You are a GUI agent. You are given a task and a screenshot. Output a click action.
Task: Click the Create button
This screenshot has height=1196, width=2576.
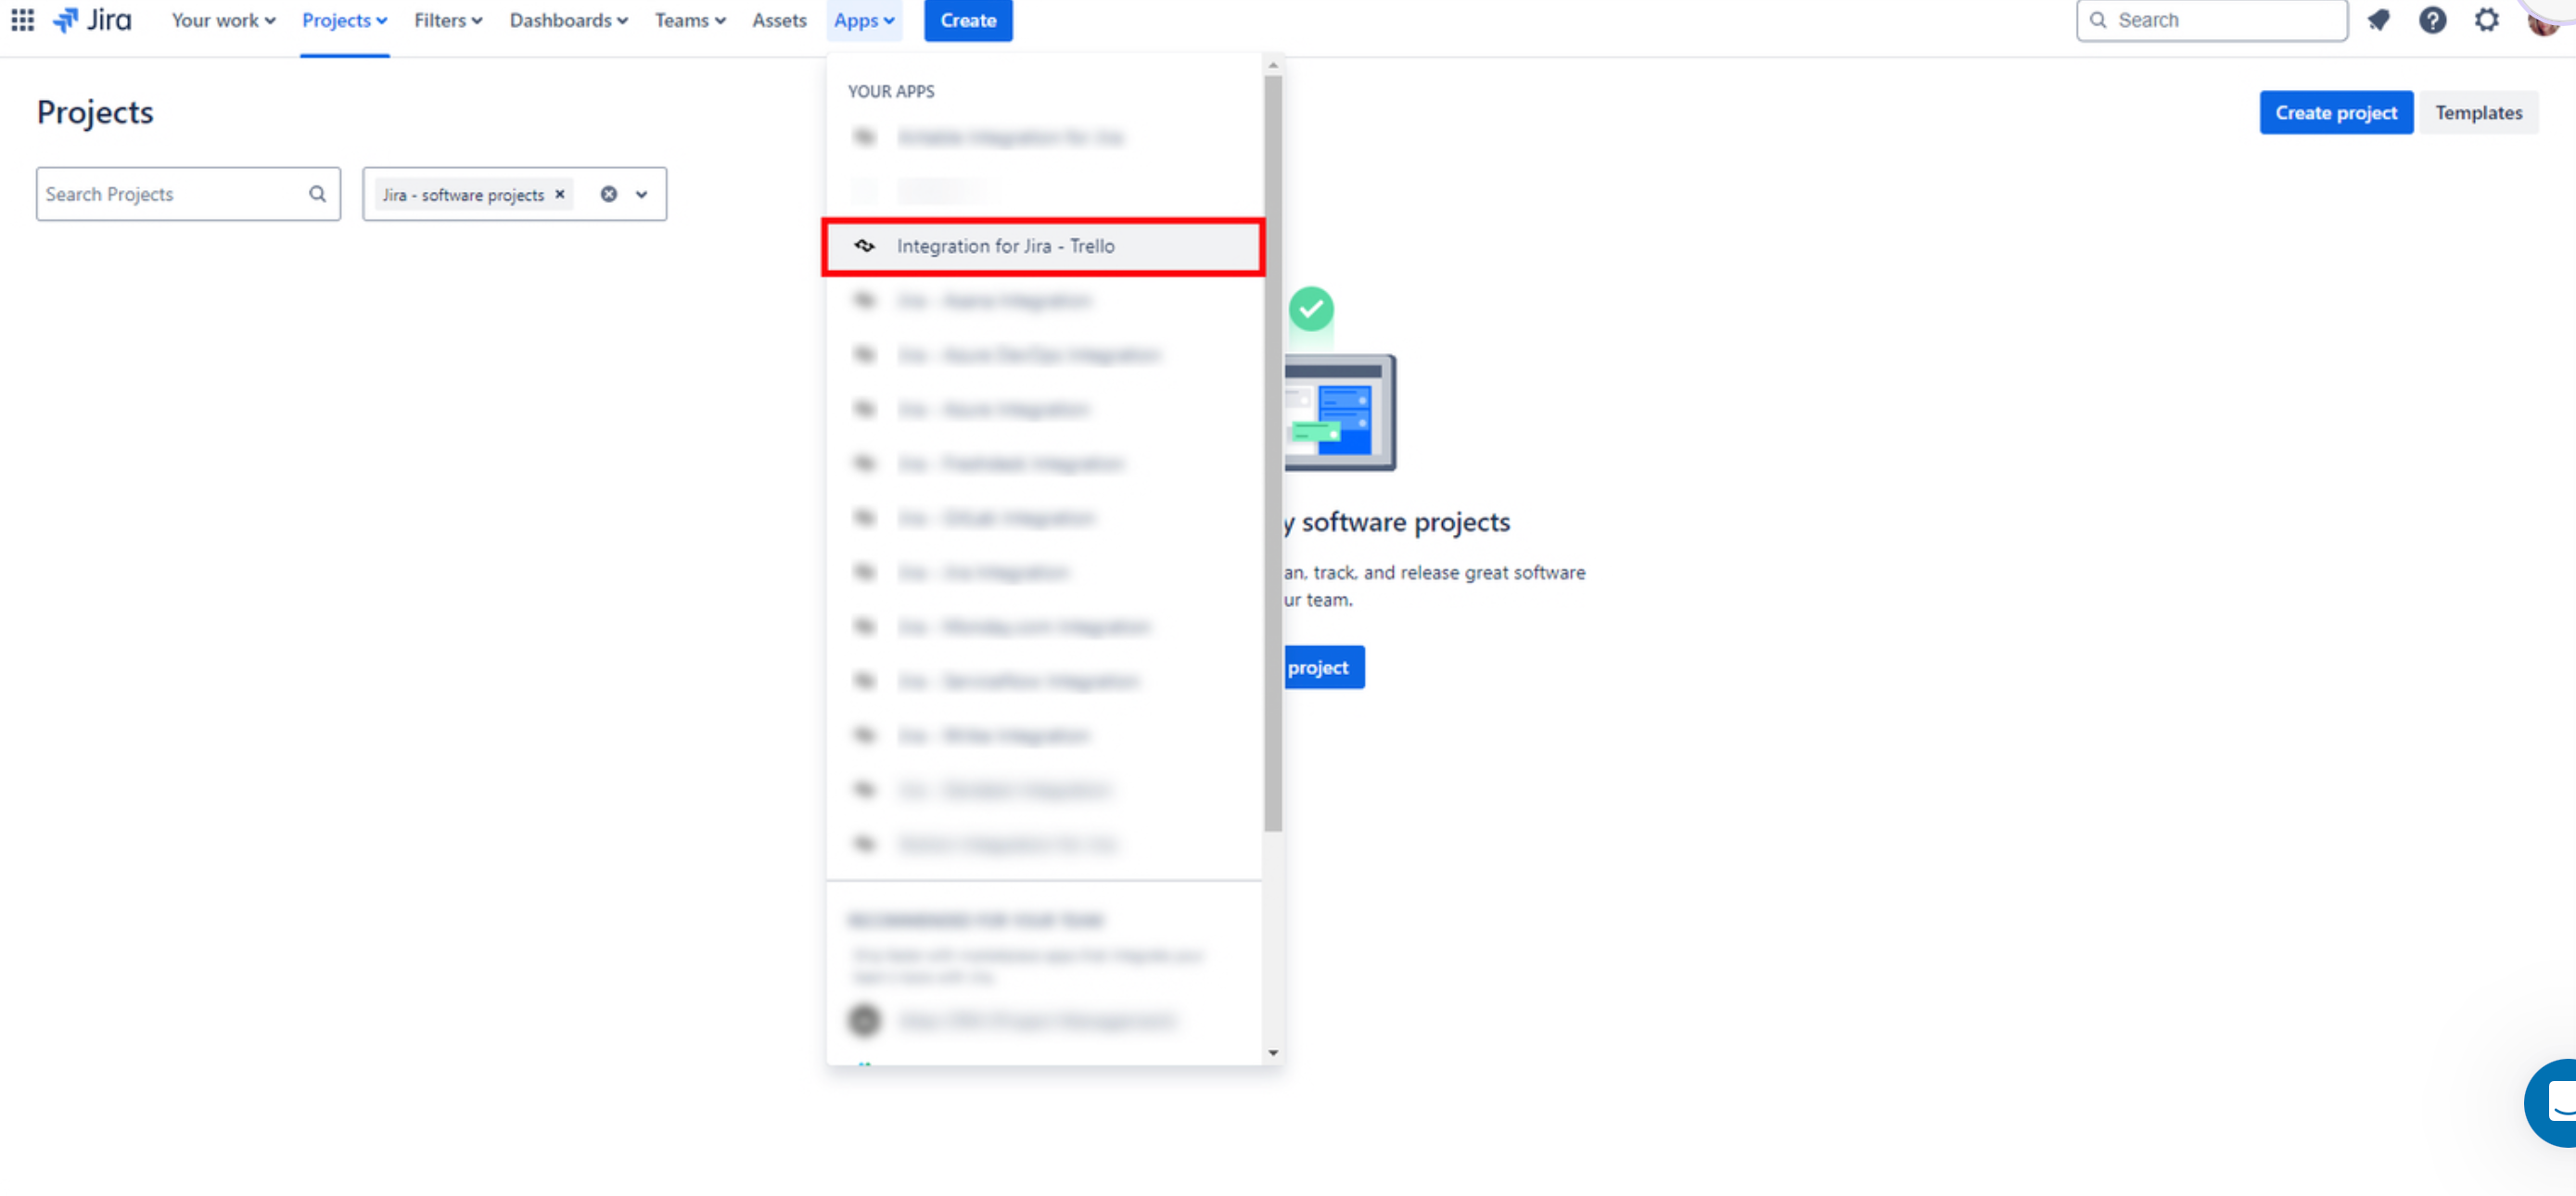coord(967,20)
